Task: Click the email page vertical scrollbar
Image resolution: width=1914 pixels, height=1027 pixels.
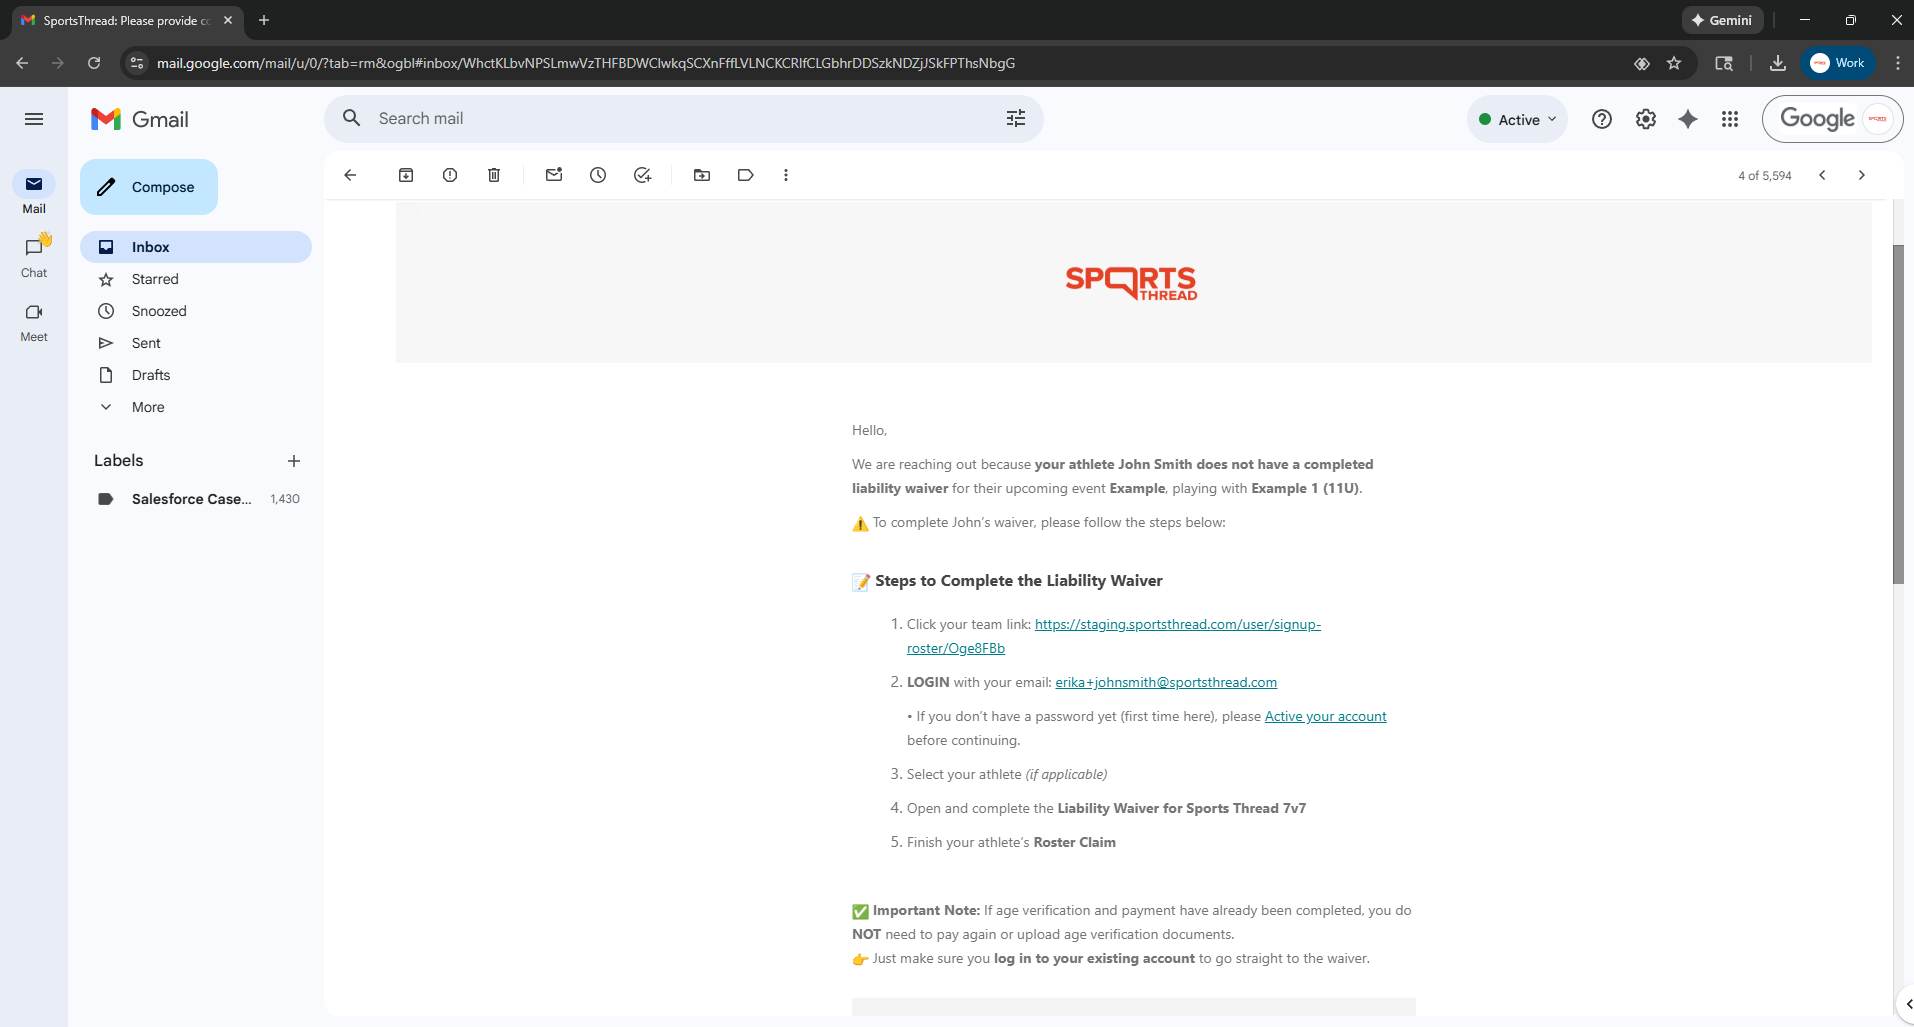Action: [x=1898, y=414]
